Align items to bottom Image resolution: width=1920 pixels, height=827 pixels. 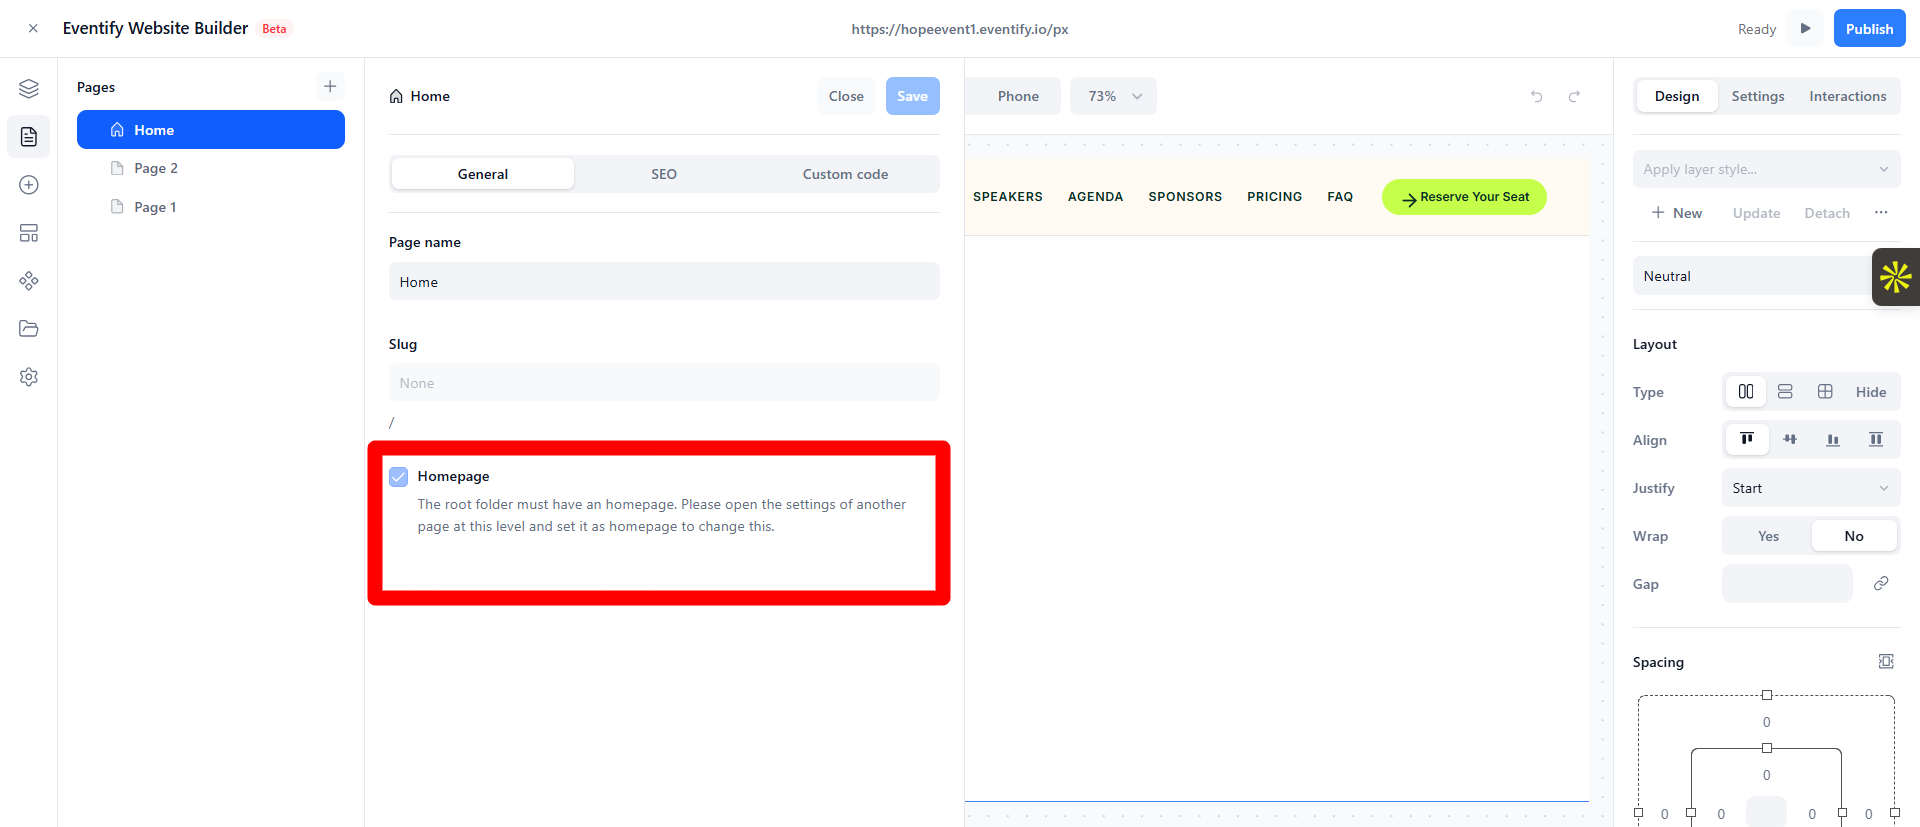click(1833, 440)
